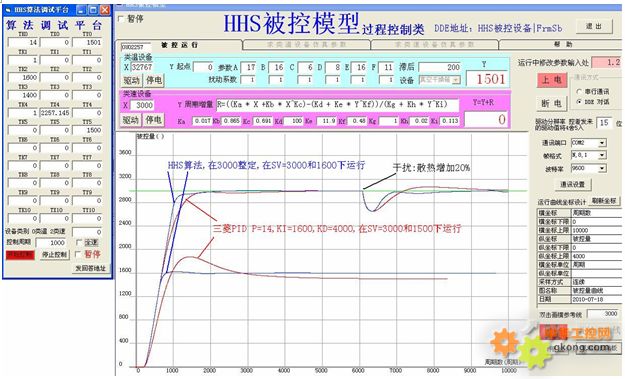Click the 滞后 field containing 200
The width and height of the screenshot is (625, 379).
[x=439, y=67]
